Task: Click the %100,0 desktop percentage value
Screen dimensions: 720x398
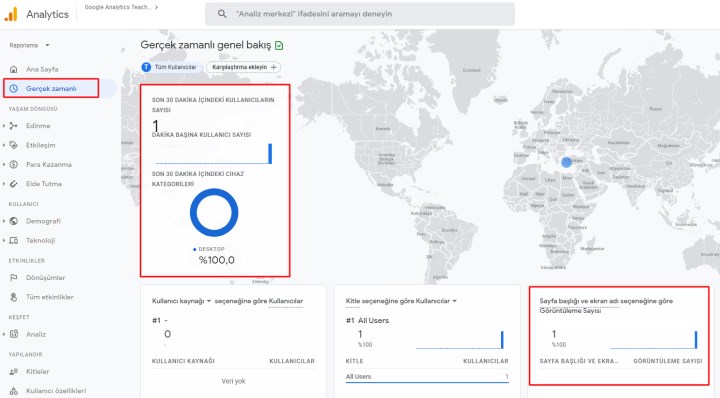Action: (x=216, y=260)
